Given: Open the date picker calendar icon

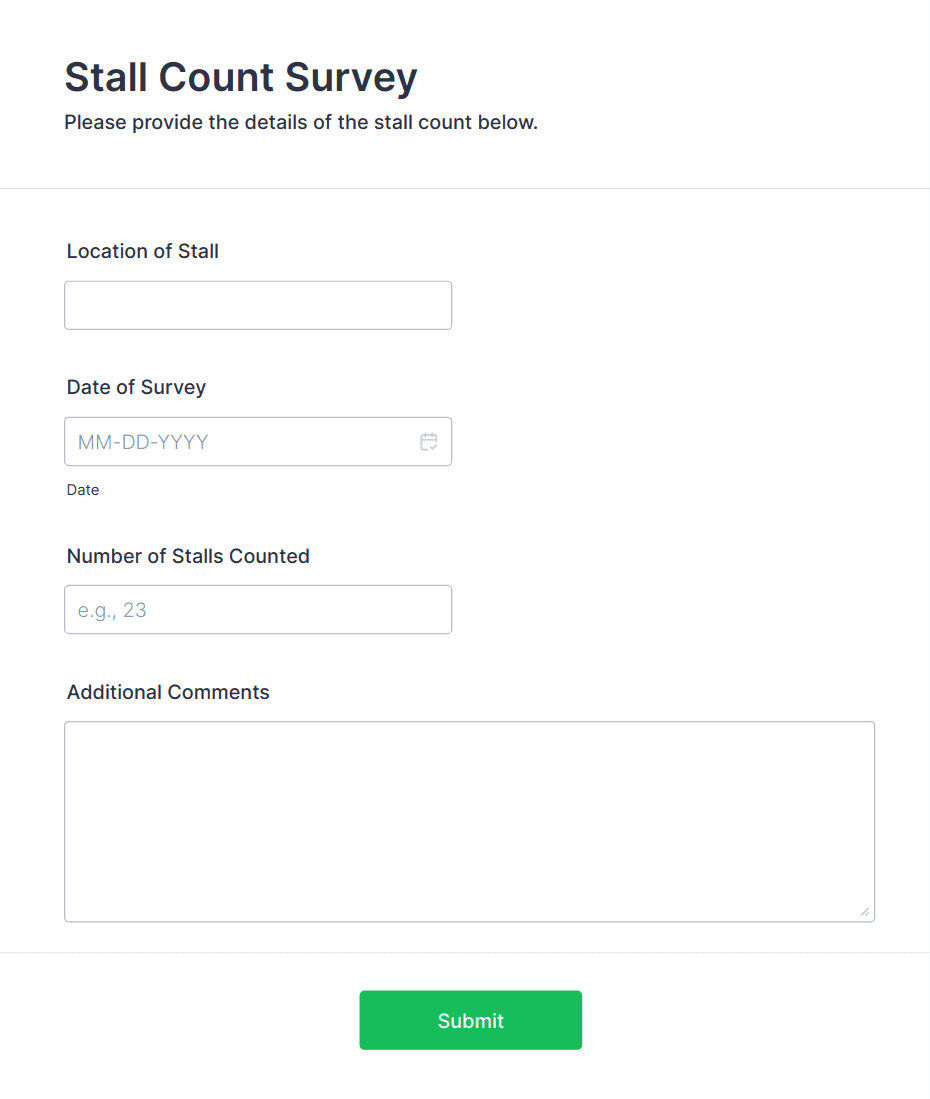Looking at the screenshot, I should point(429,442).
